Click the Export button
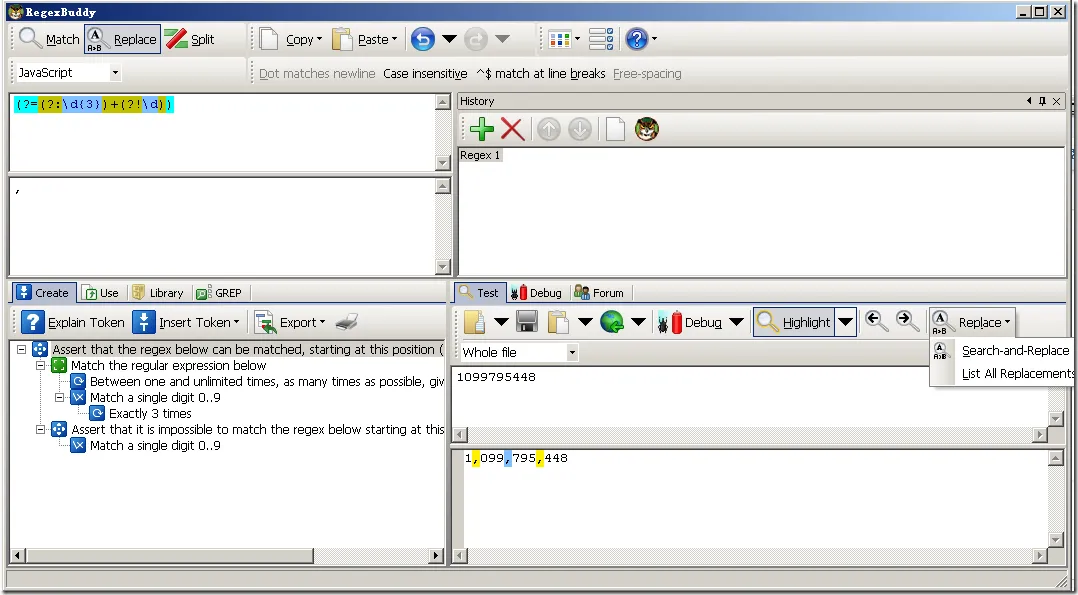1078x595 pixels. click(x=289, y=322)
